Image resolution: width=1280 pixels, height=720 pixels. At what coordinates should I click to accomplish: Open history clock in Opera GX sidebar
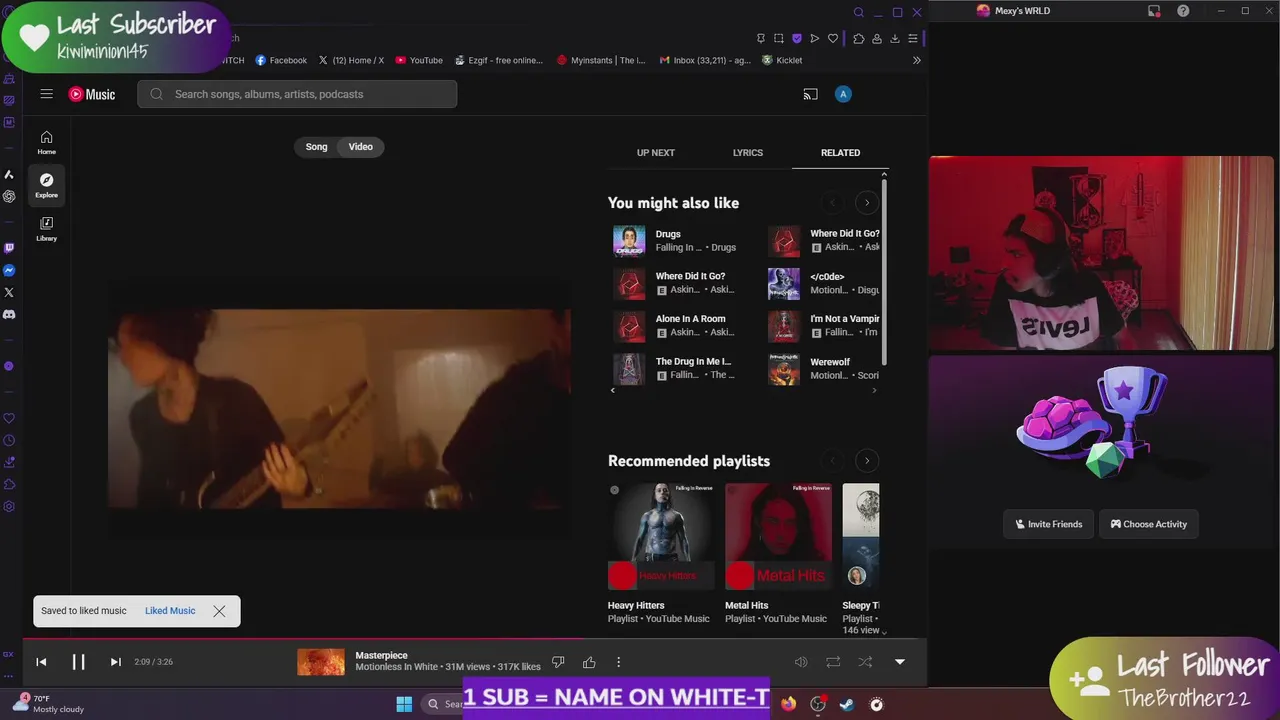point(9,440)
